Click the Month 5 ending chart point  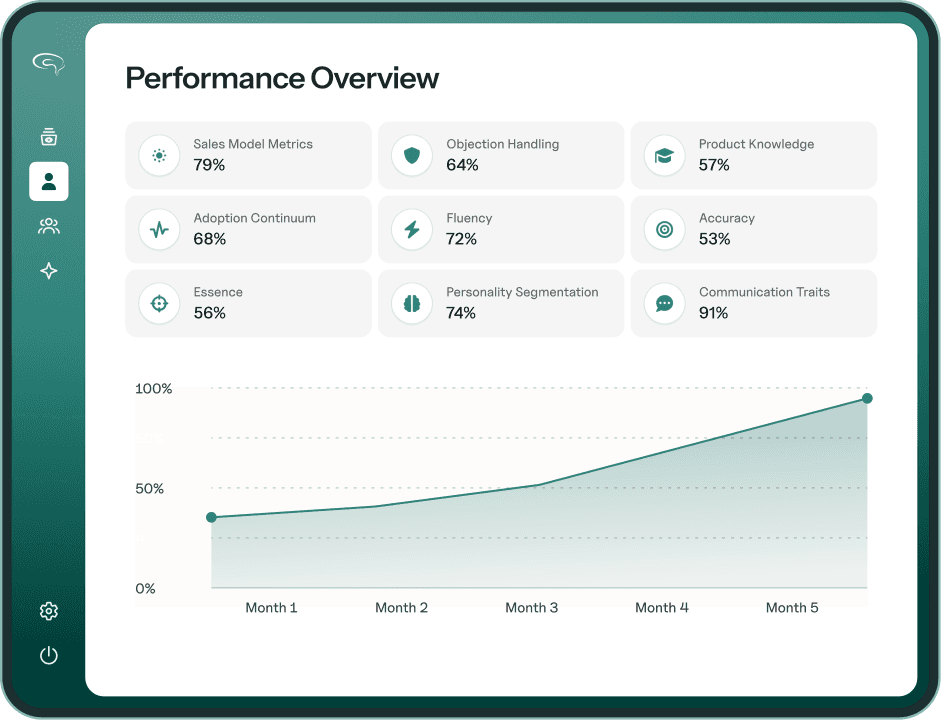(867, 398)
